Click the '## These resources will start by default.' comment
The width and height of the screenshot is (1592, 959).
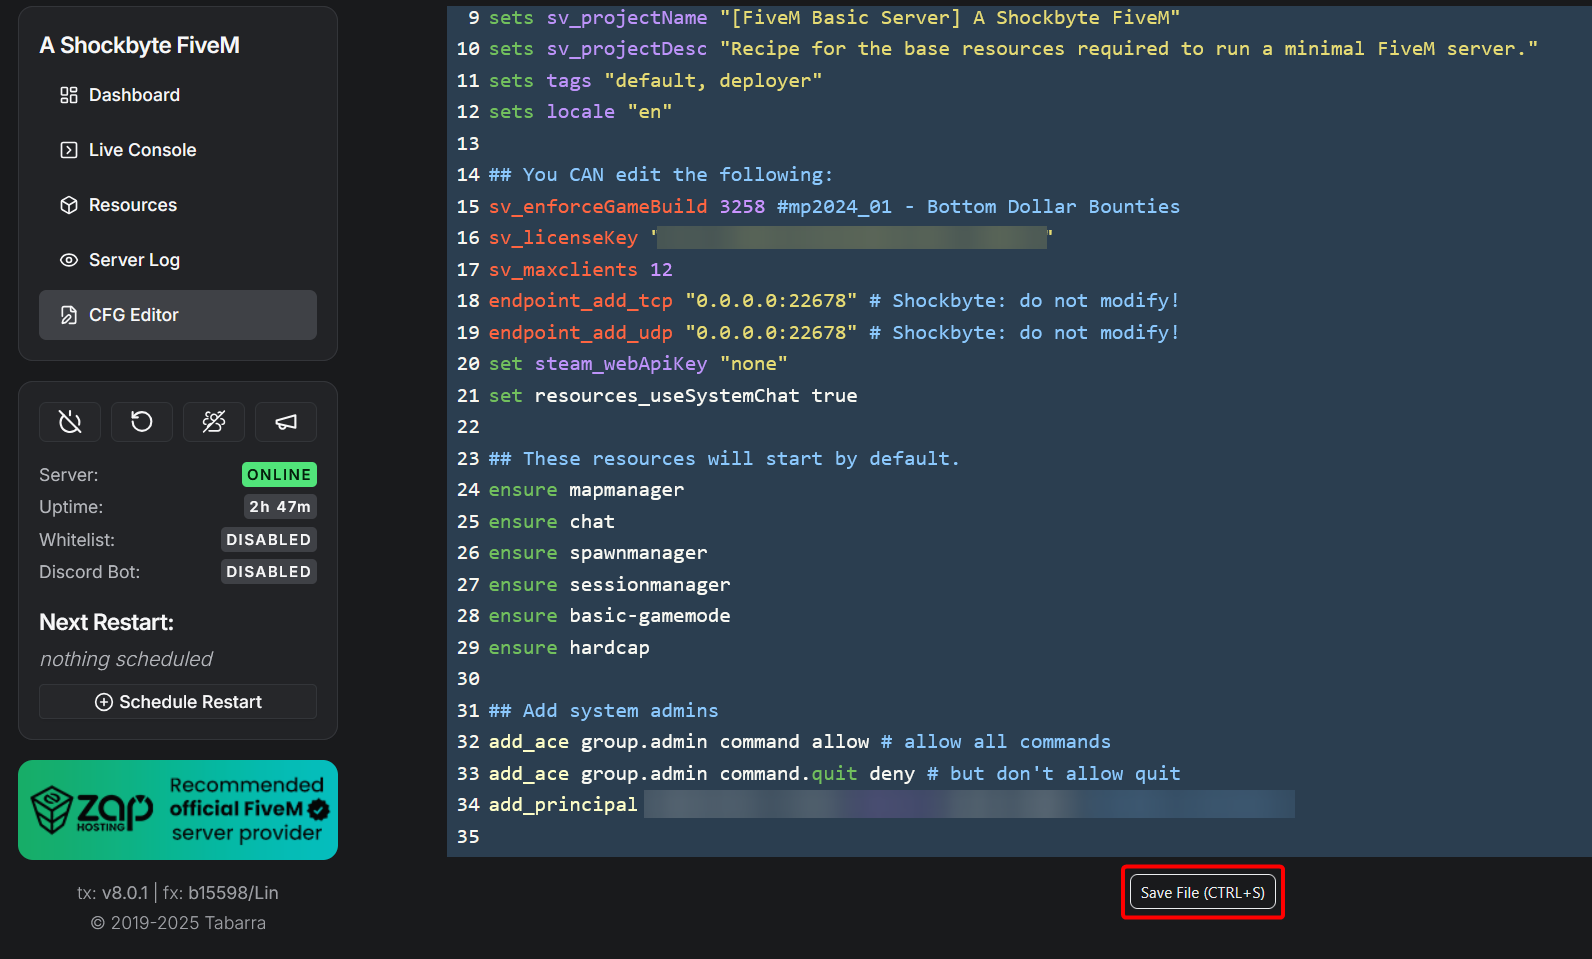[x=724, y=459]
